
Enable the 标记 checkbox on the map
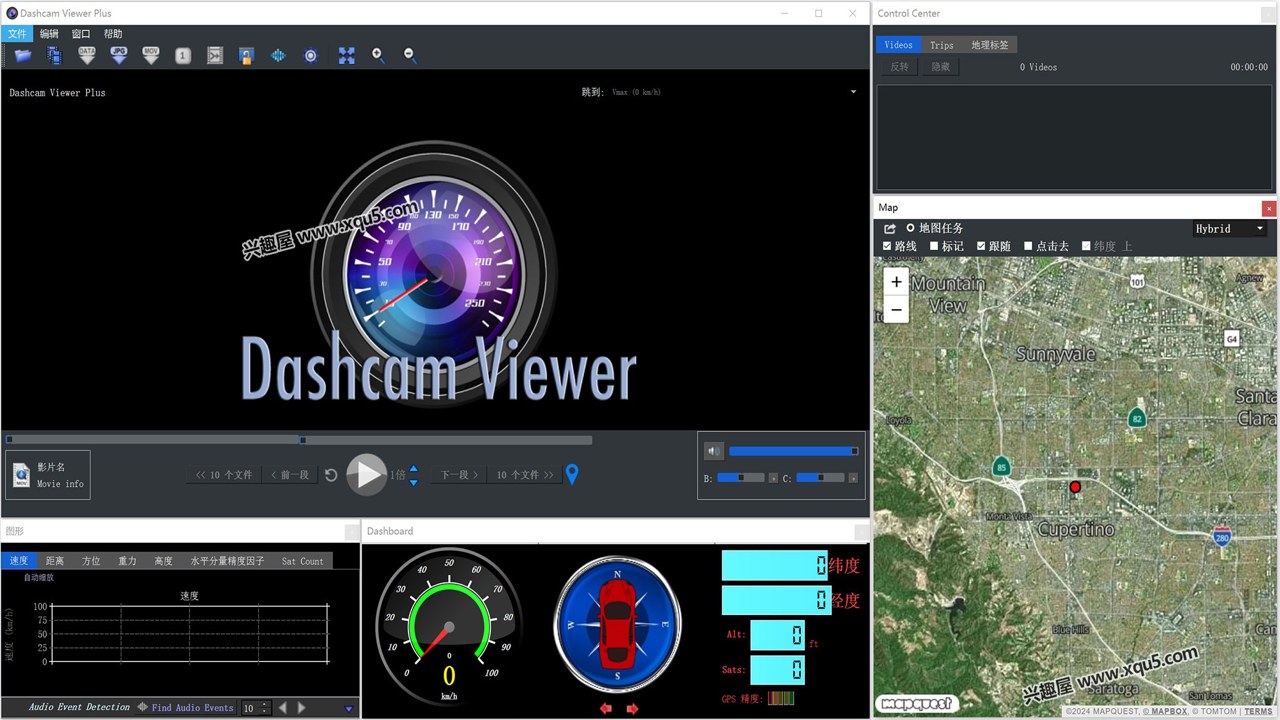(x=934, y=246)
